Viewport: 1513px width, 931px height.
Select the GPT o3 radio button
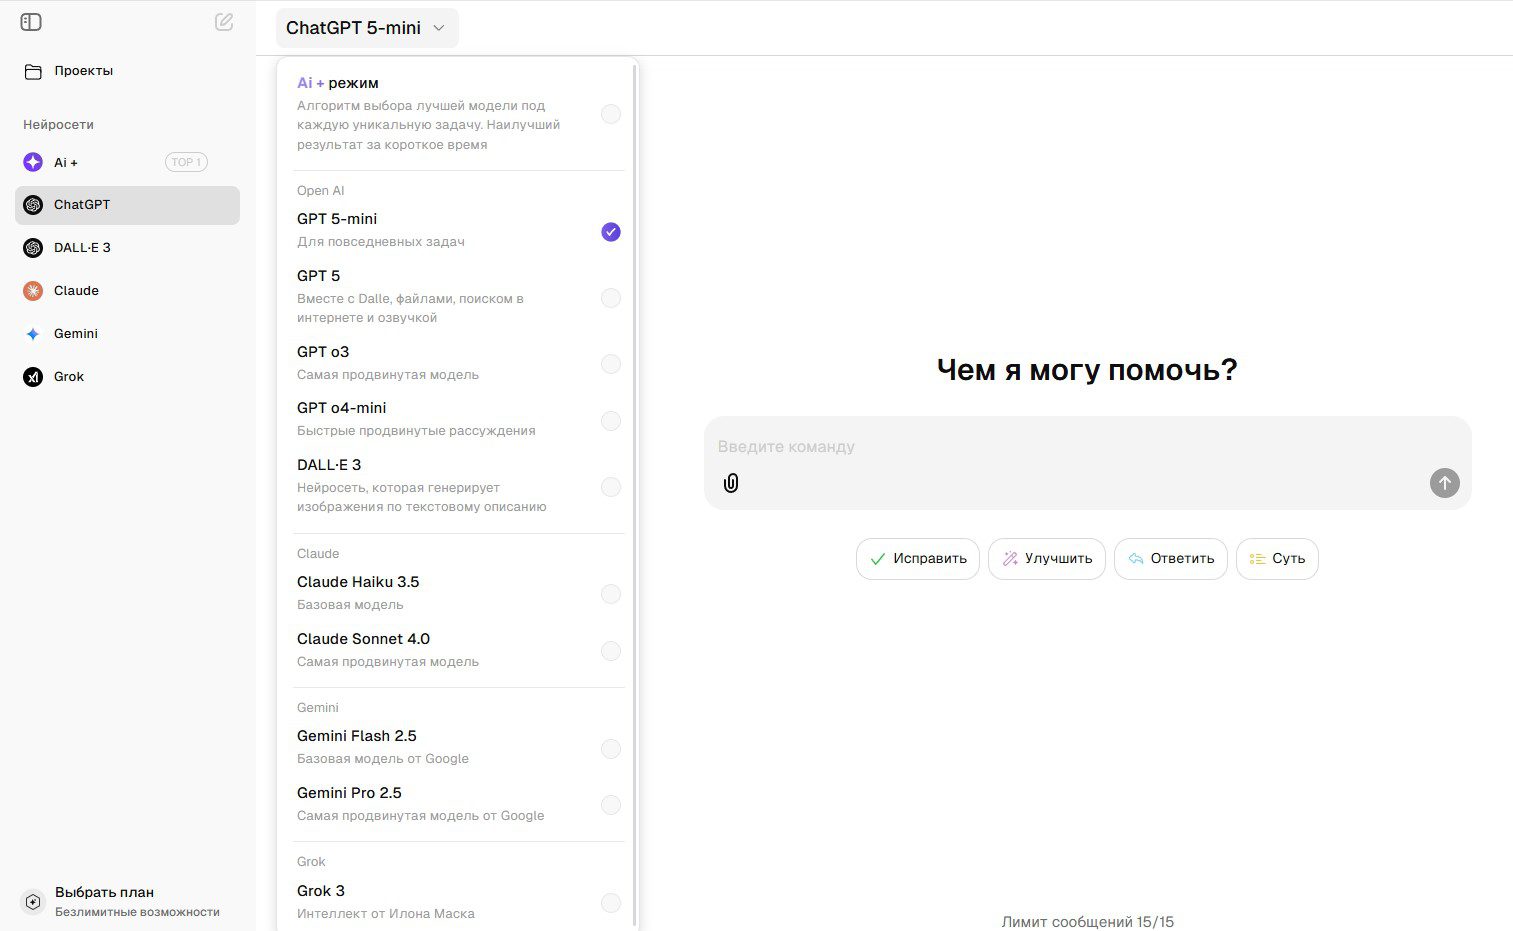pos(611,364)
